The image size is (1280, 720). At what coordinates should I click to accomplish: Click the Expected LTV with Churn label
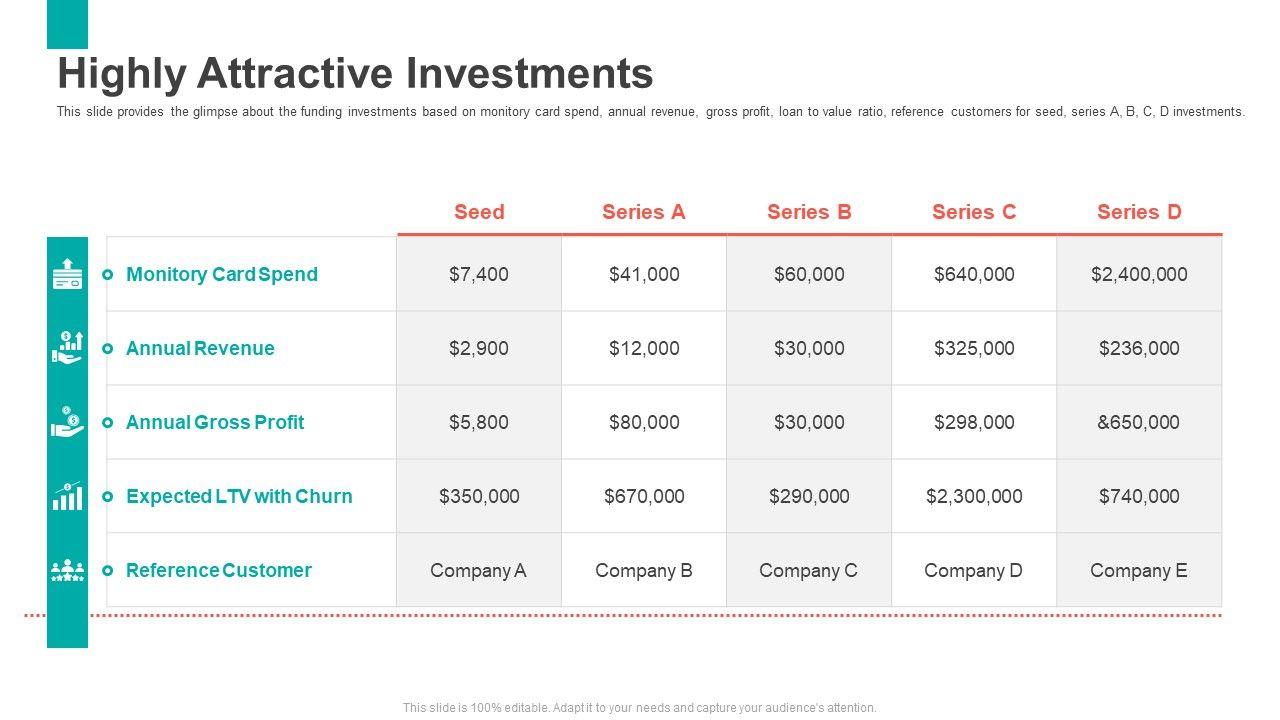tap(239, 496)
